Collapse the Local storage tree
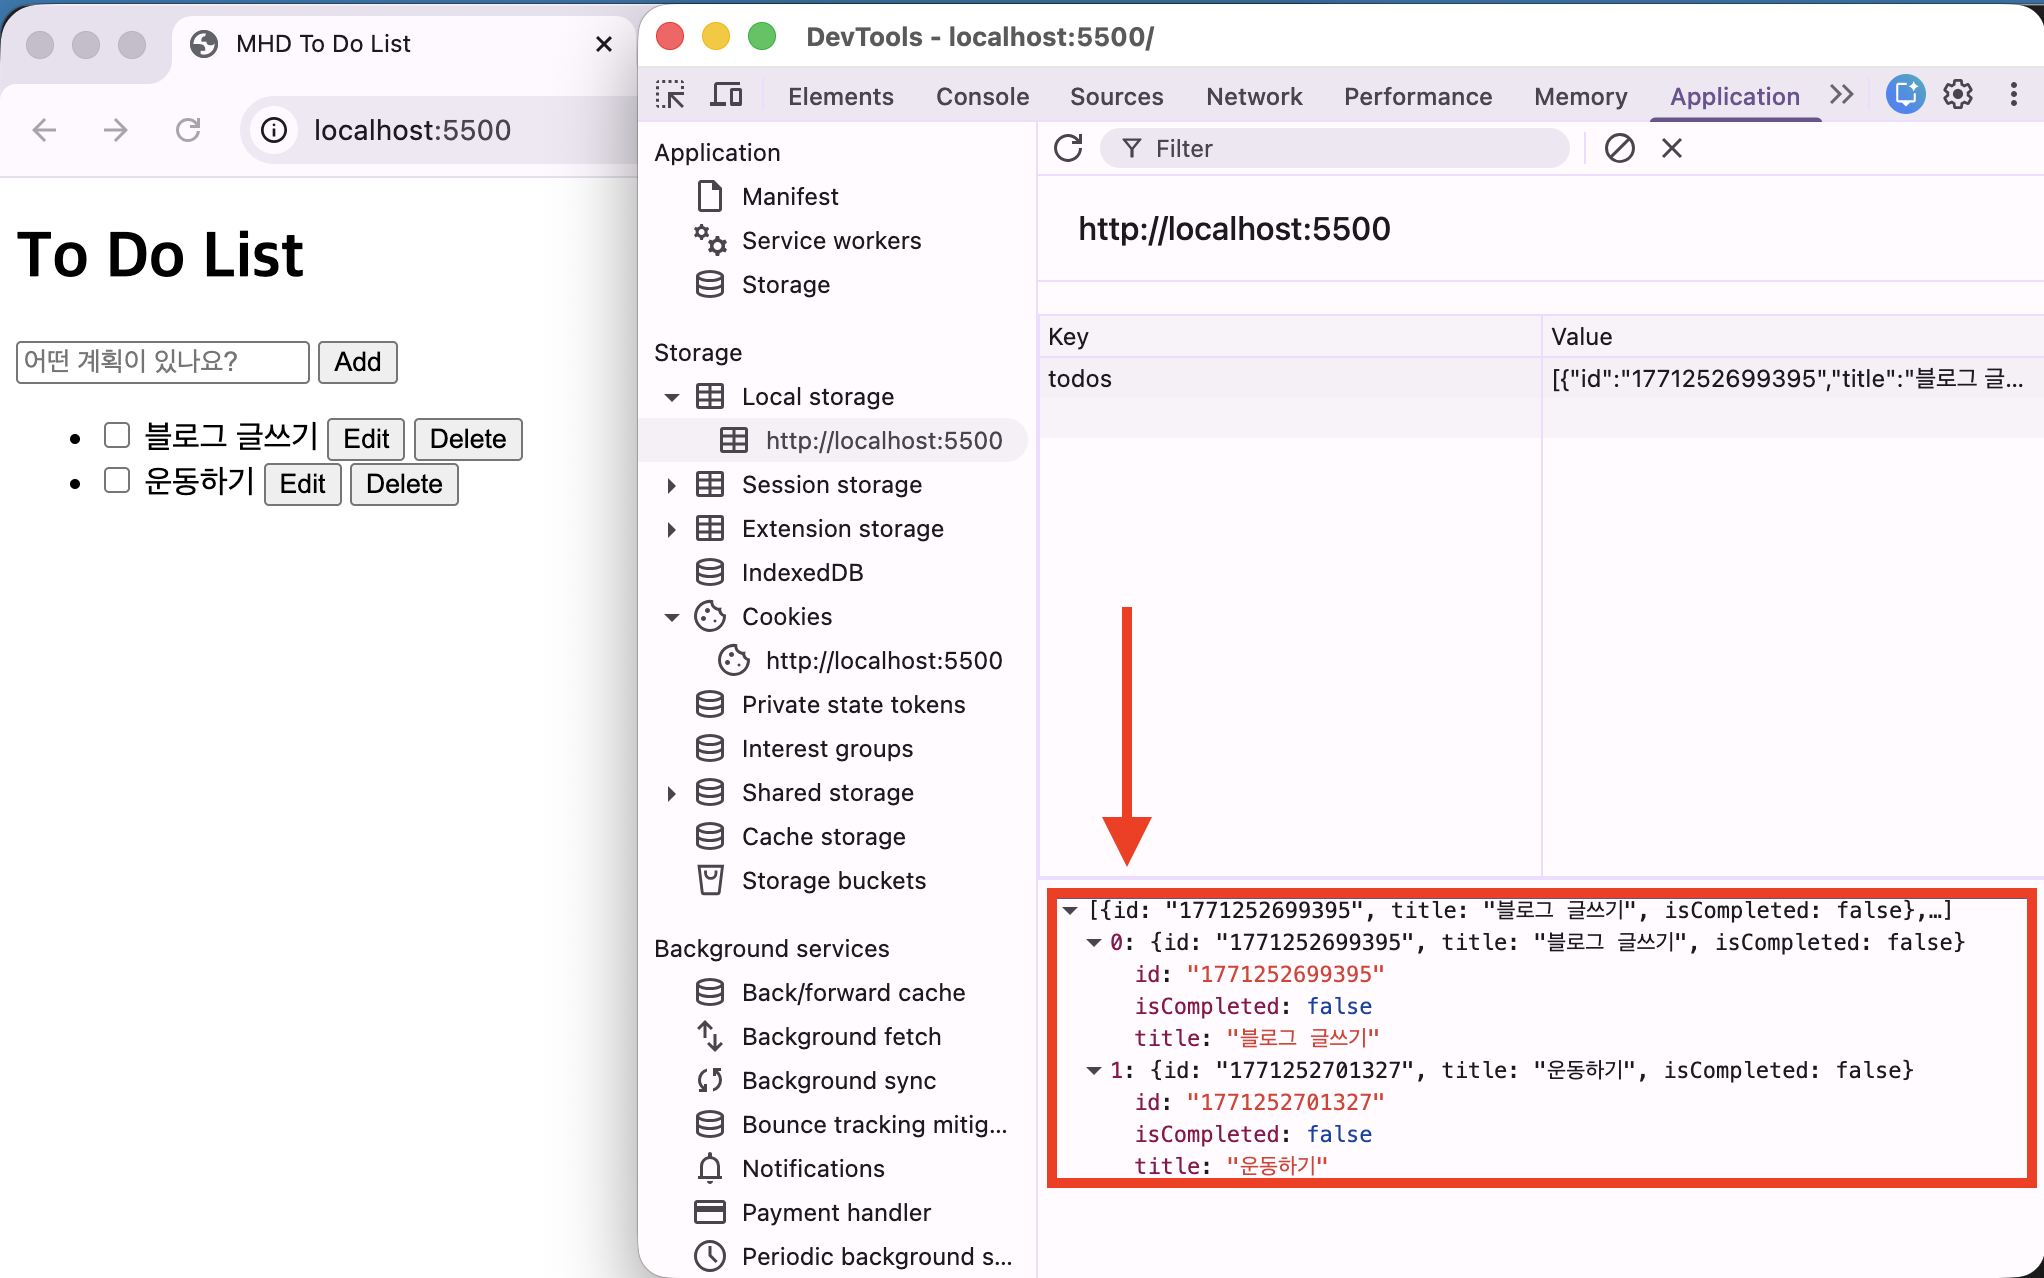This screenshot has width=2044, height=1278. (672, 397)
